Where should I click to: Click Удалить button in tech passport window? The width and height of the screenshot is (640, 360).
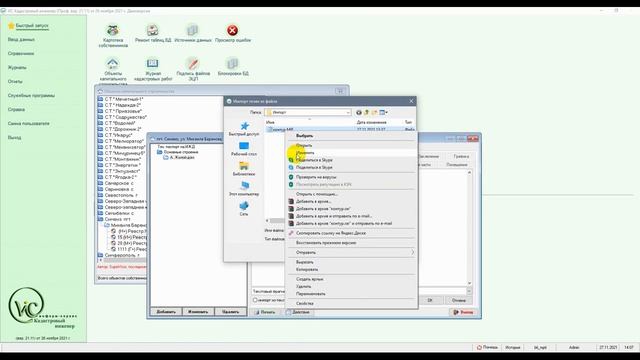point(231,312)
